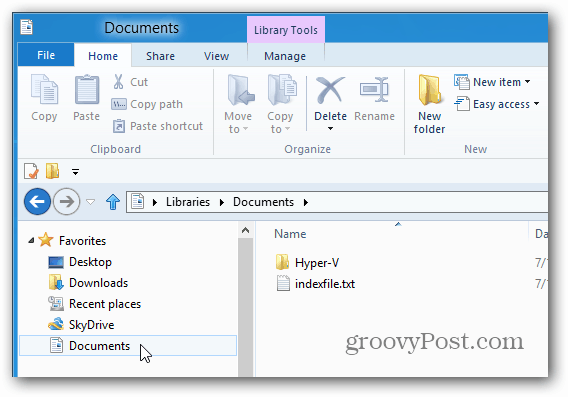568x397 pixels.
Task: Open the Copy to folder icon
Action: (281, 90)
